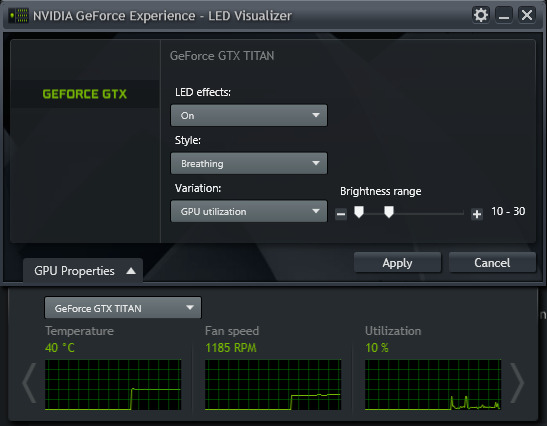Screen dimensions: 547x426
Task: Click the 10 - 30 brightness value
Action: click(x=508, y=211)
